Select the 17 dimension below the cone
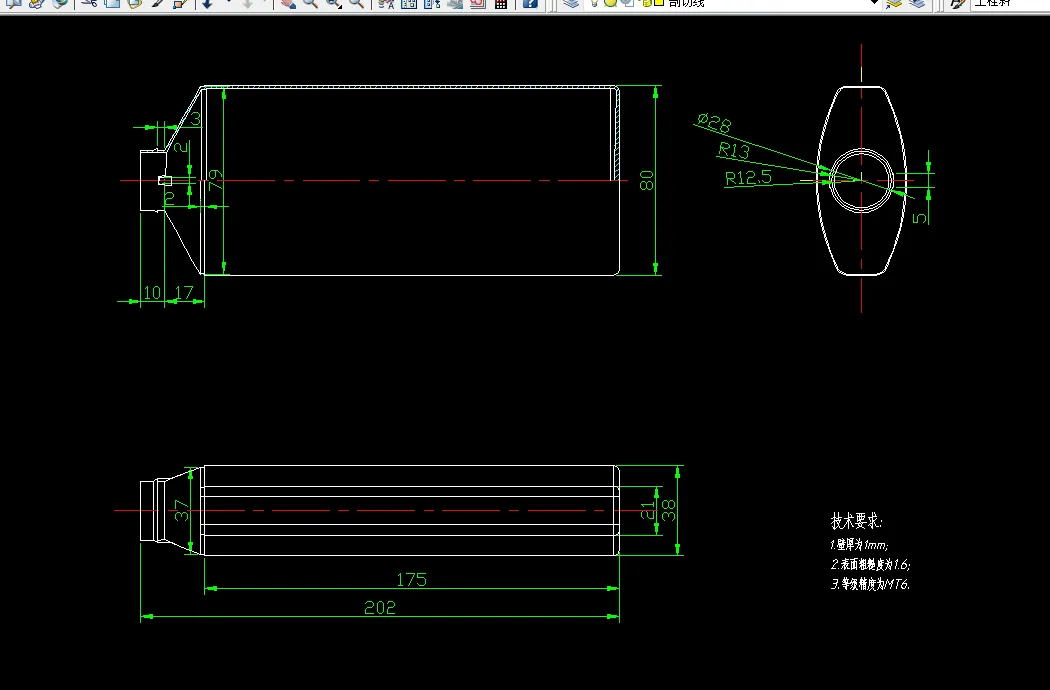The height and width of the screenshot is (690, 1050). click(183, 293)
